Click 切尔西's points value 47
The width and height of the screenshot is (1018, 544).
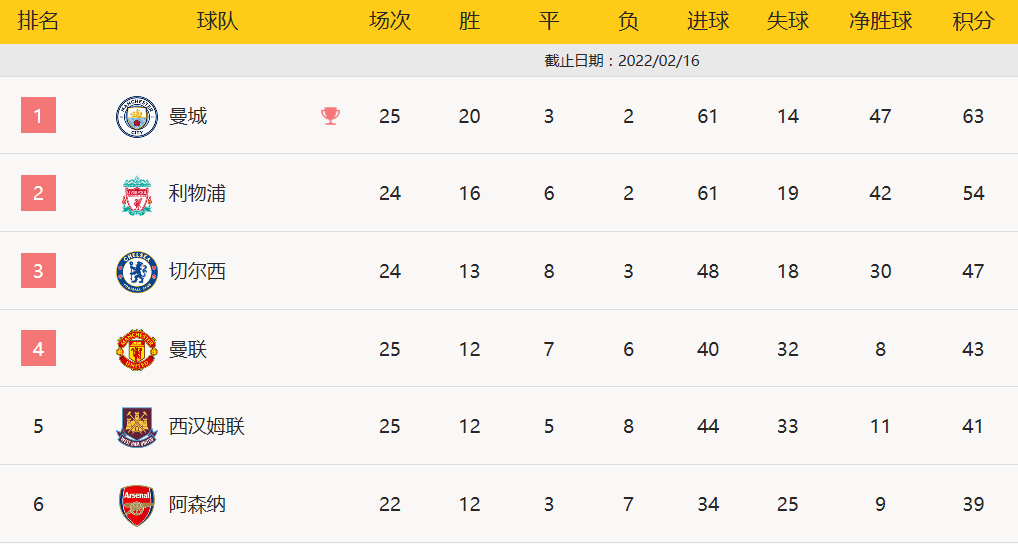(973, 271)
